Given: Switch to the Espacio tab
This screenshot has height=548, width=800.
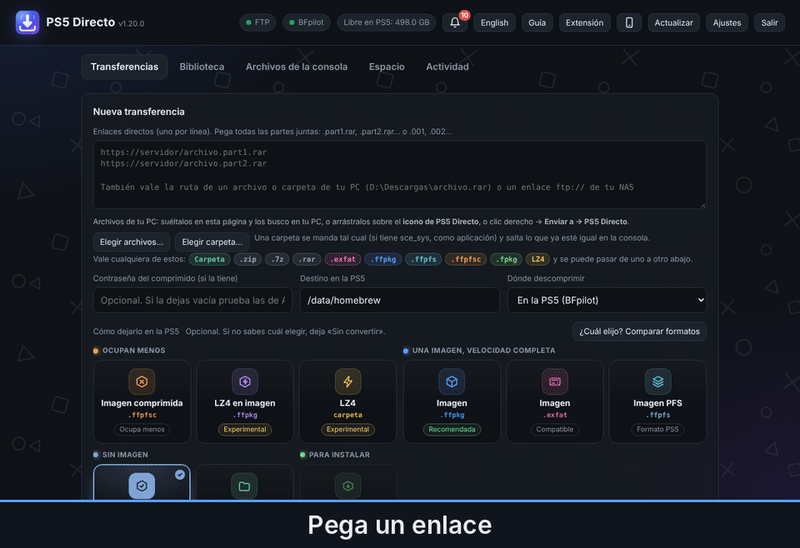Looking at the screenshot, I should click(x=387, y=67).
